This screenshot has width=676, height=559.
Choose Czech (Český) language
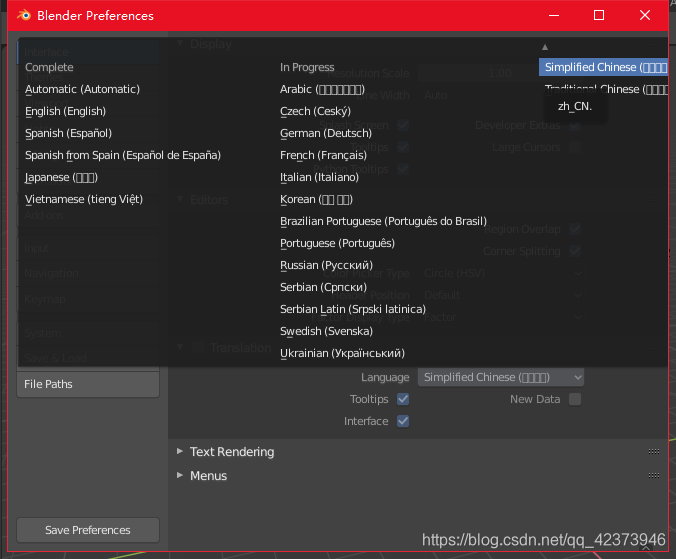click(x=316, y=111)
